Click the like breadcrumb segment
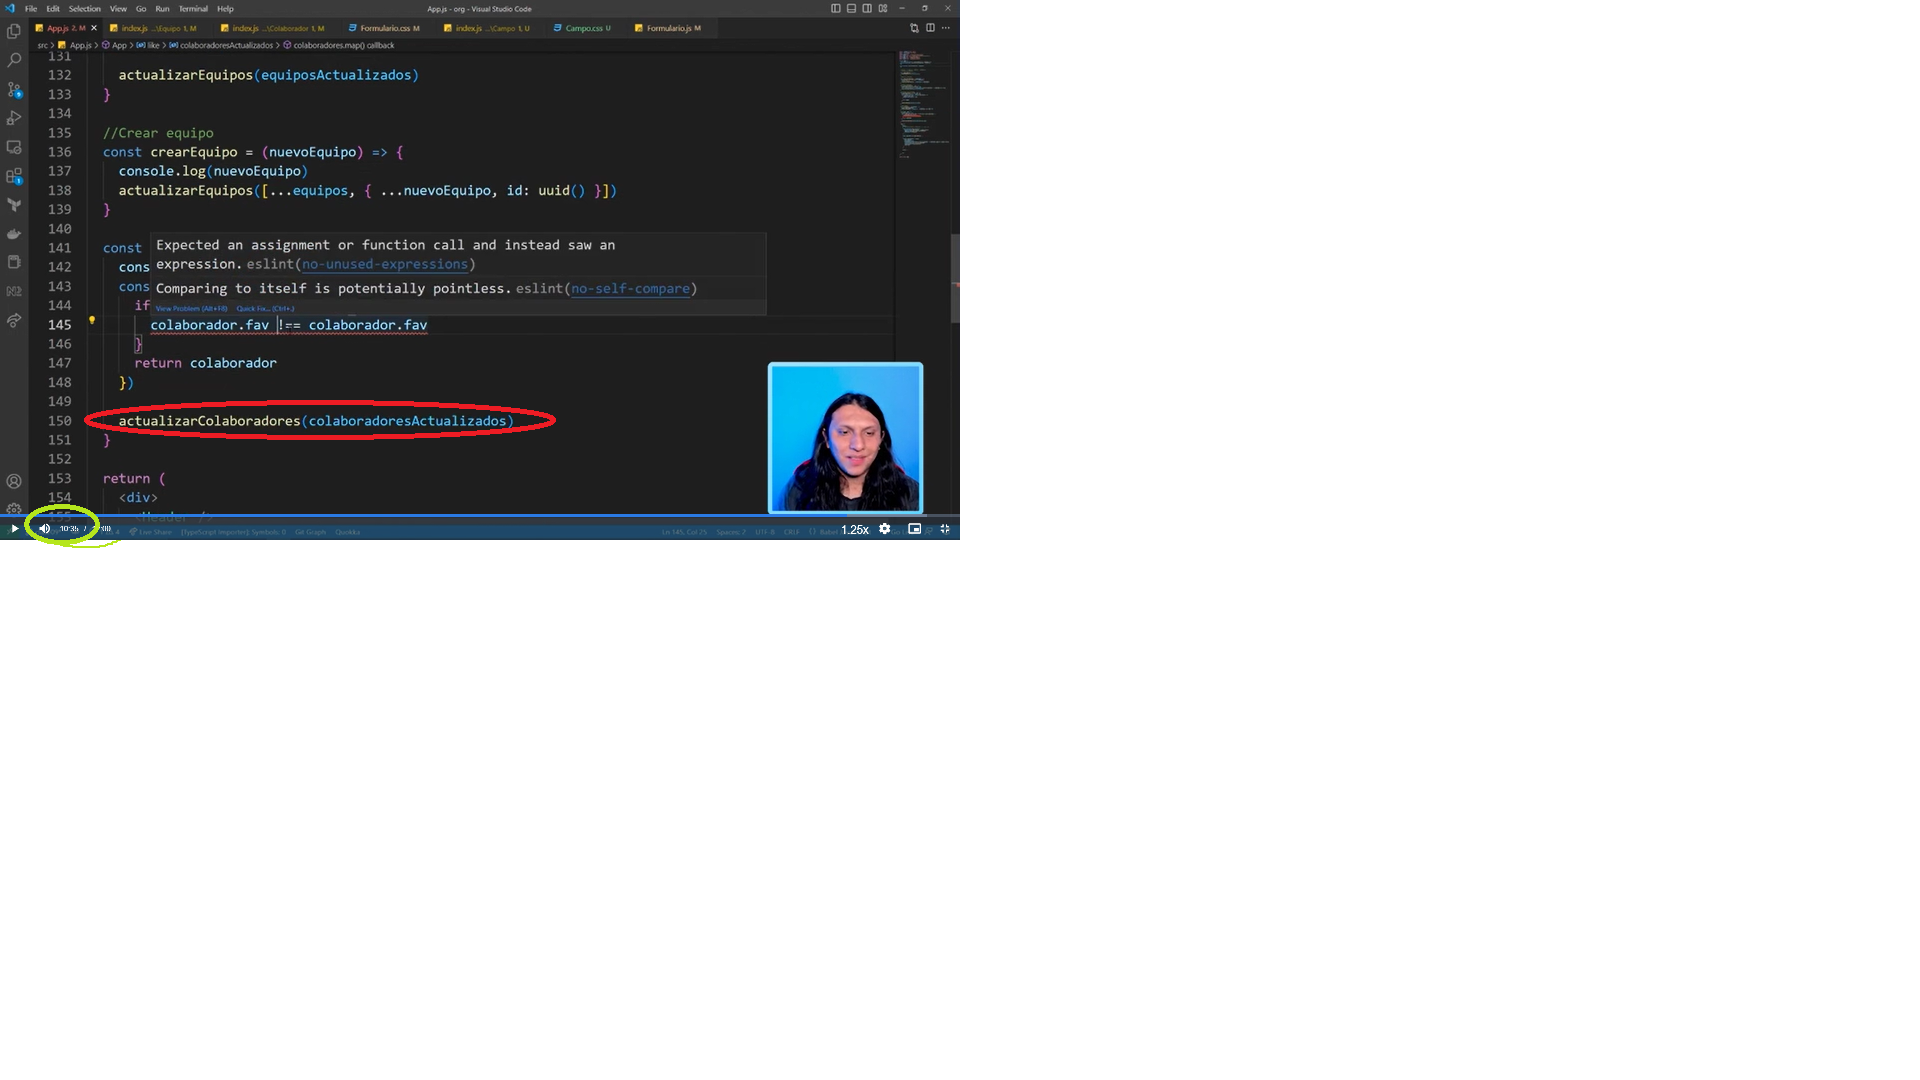 [148, 46]
